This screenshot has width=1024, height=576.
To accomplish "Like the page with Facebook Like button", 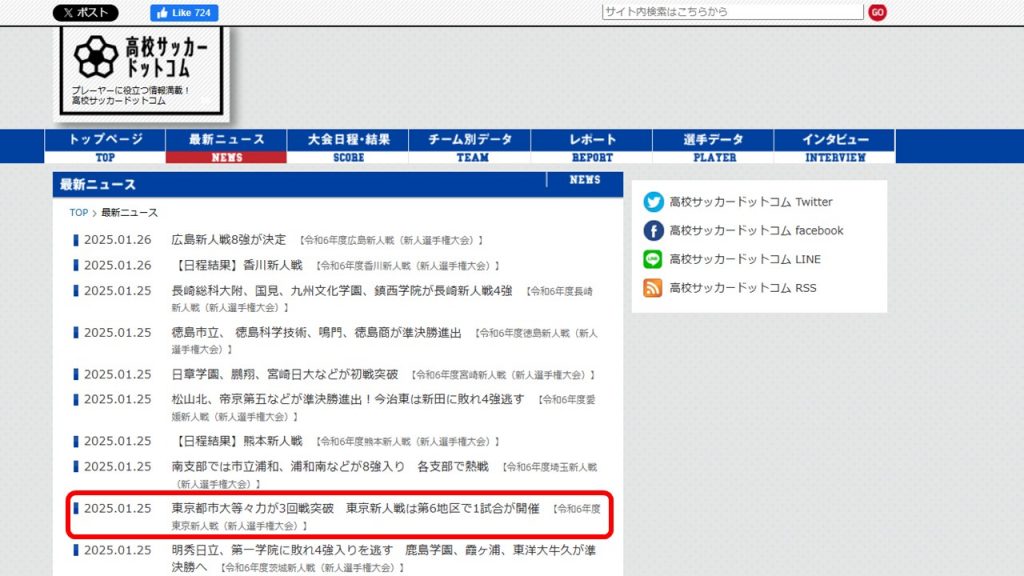I will click(x=184, y=12).
